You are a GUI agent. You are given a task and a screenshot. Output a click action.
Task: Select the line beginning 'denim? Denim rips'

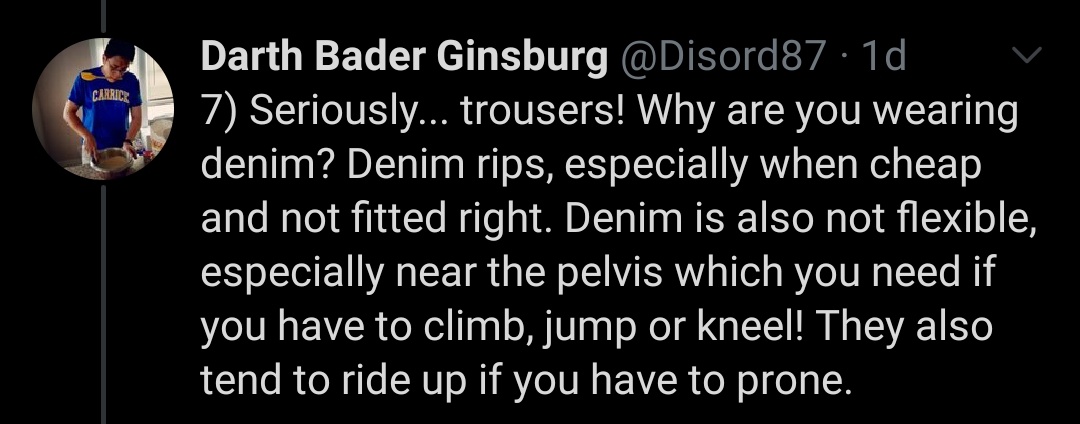590,165
